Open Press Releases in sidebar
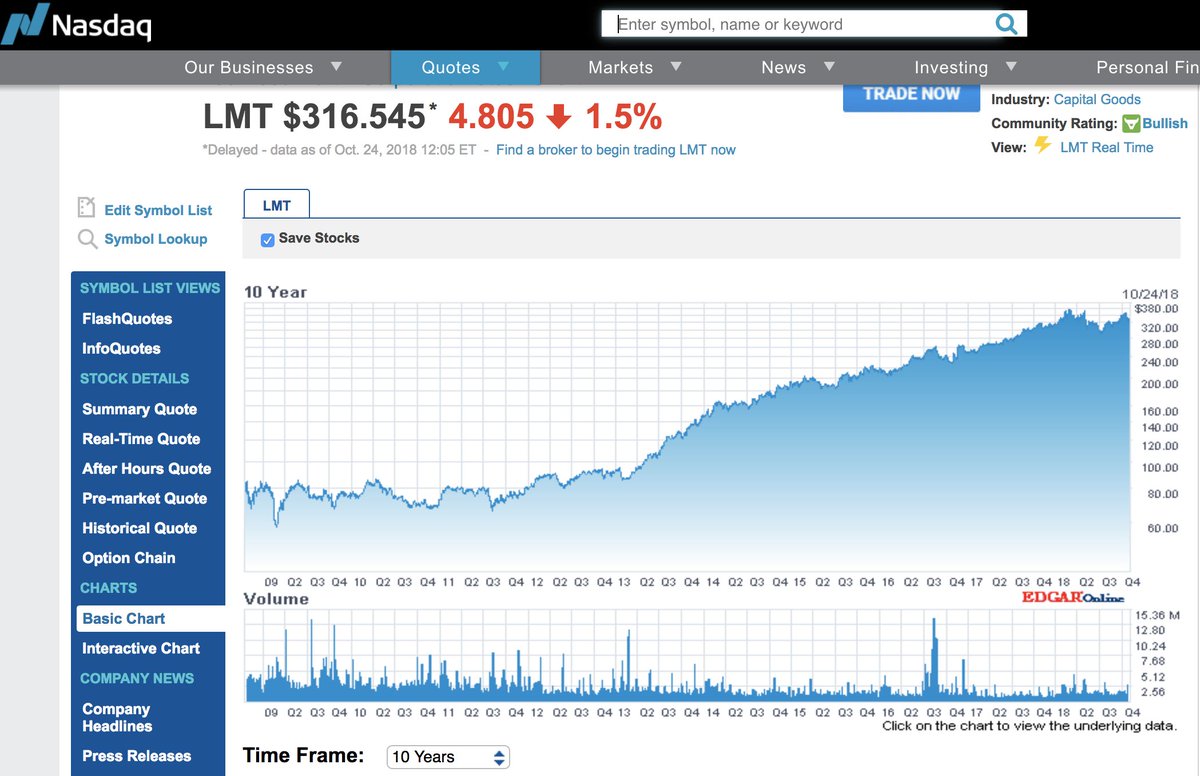Screen dimensions: 1200x776 click(x=137, y=757)
